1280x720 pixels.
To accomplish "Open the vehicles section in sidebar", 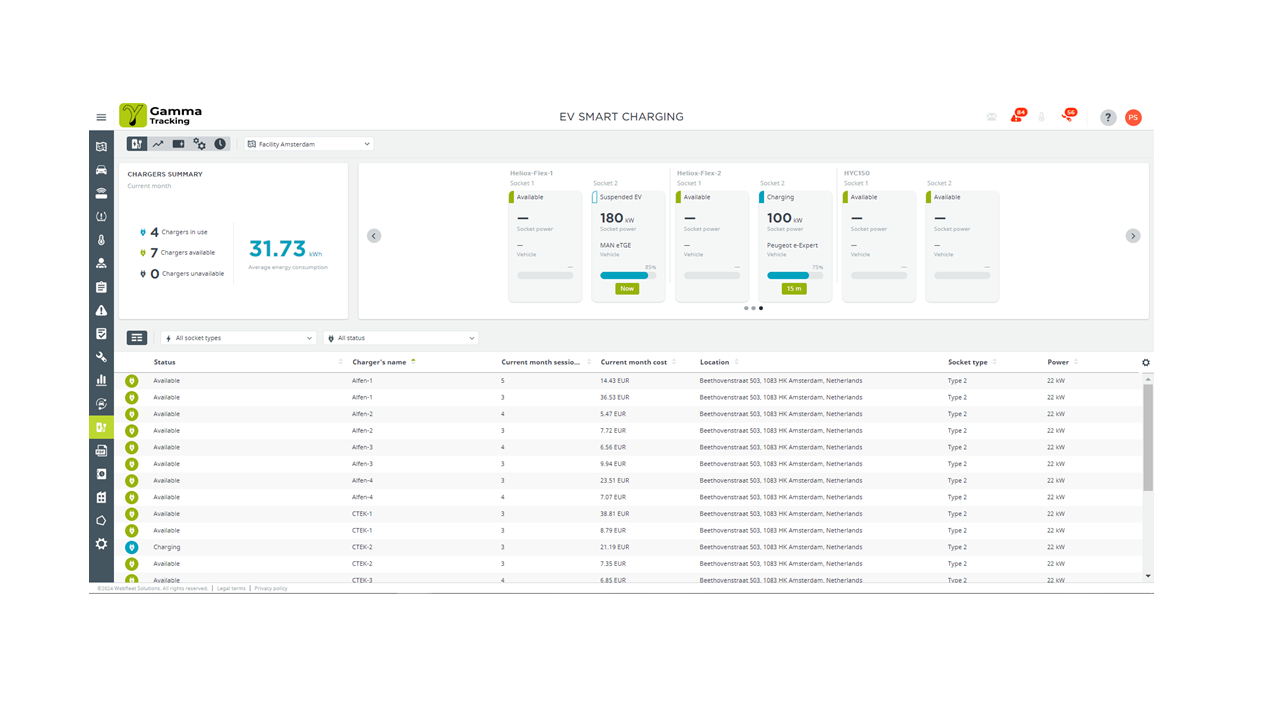I will pos(101,170).
